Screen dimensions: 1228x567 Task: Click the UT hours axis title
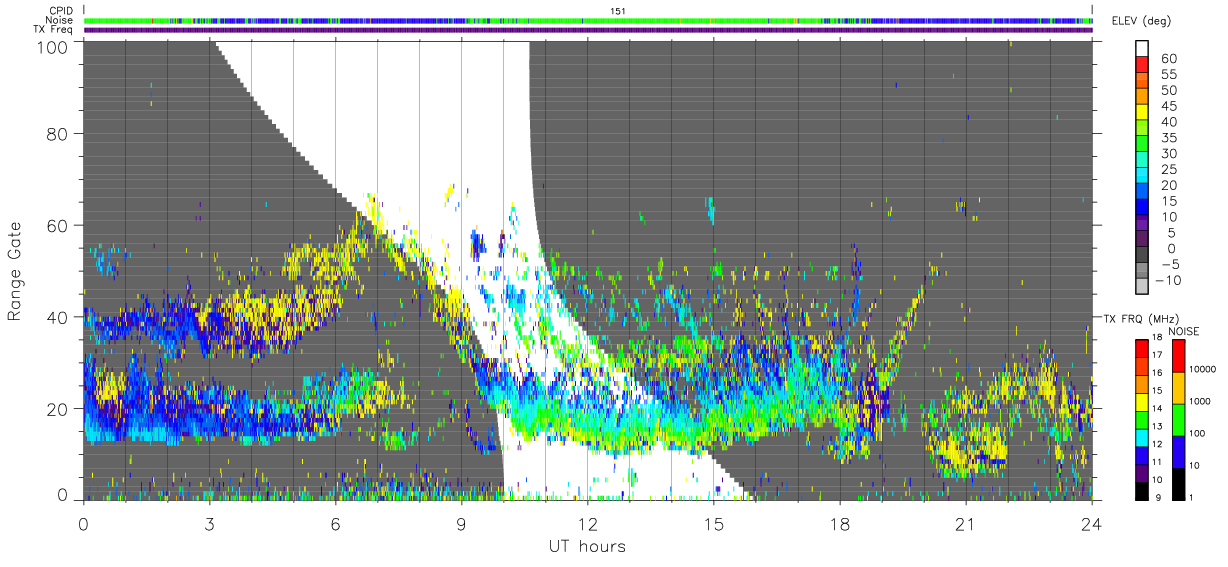coord(586,546)
